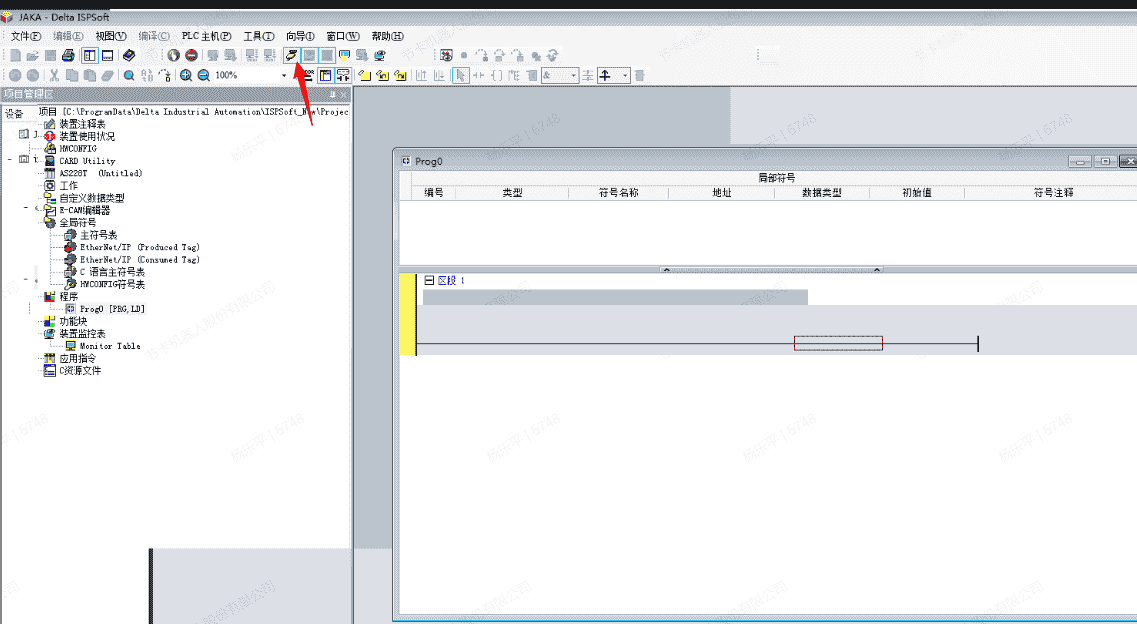The width and height of the screenshot is (1137, 624).
Task: Click the zoom in magnifier icon
Action: pos(186,75)
